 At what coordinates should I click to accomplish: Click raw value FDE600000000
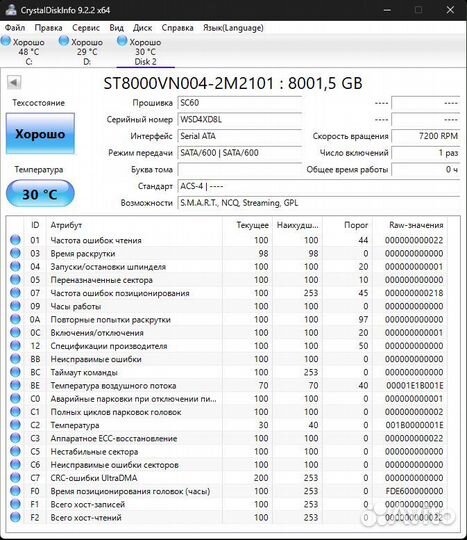point(415,491)
